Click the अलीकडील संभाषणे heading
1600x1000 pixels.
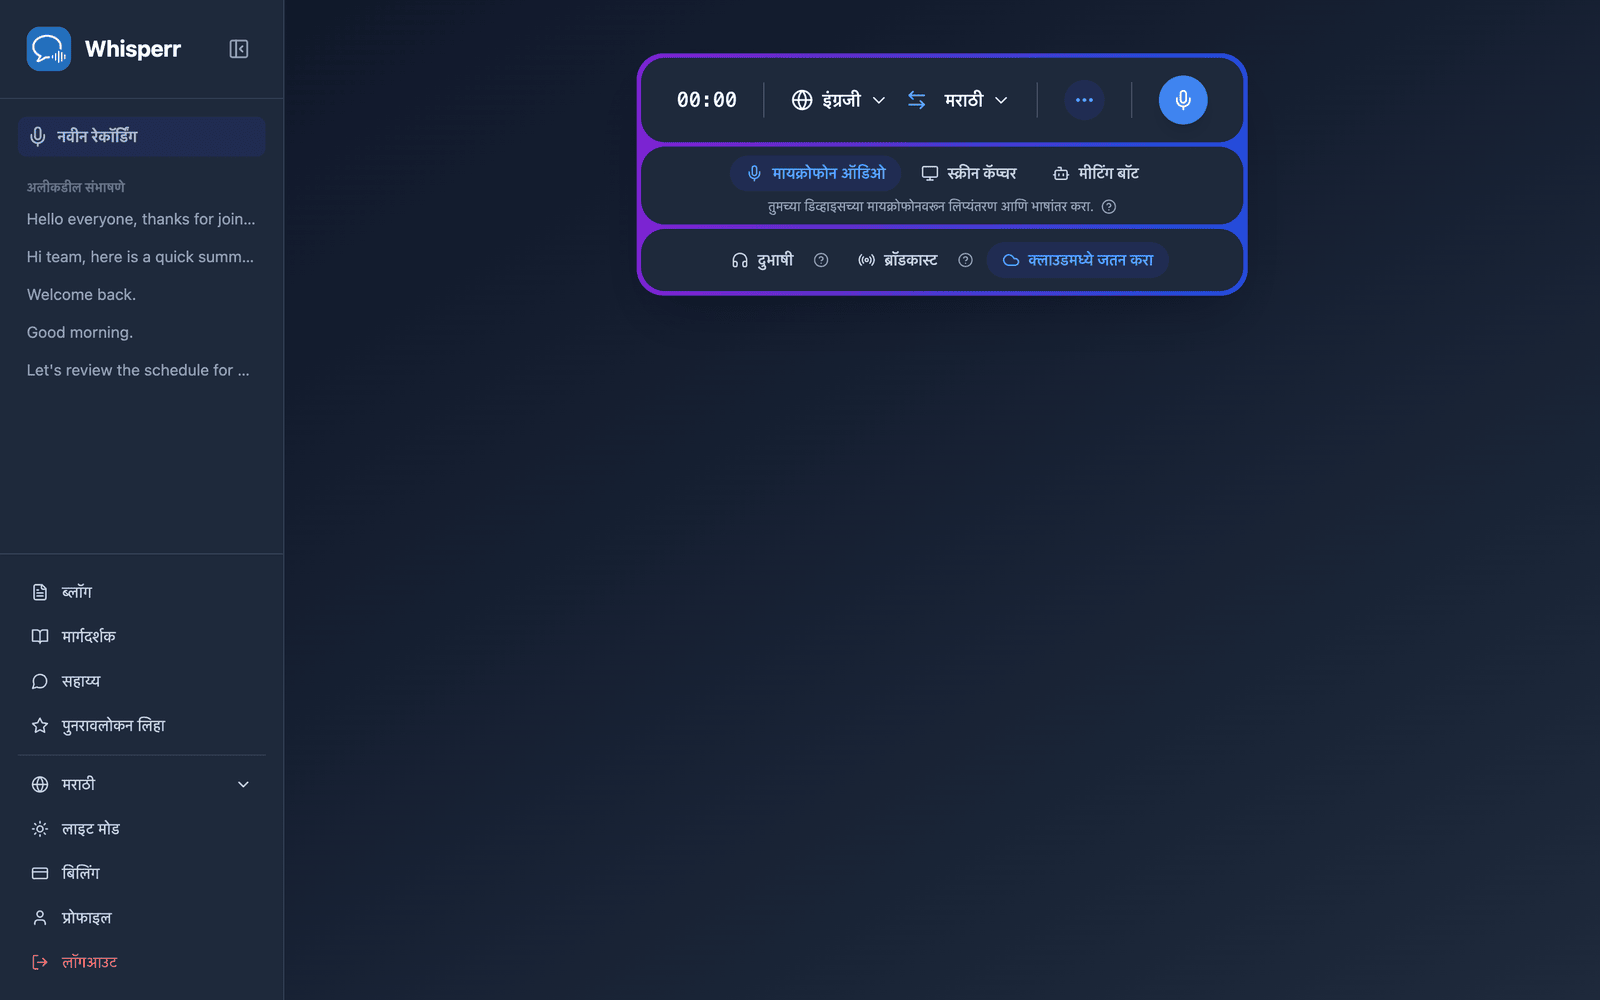(76, 187)
